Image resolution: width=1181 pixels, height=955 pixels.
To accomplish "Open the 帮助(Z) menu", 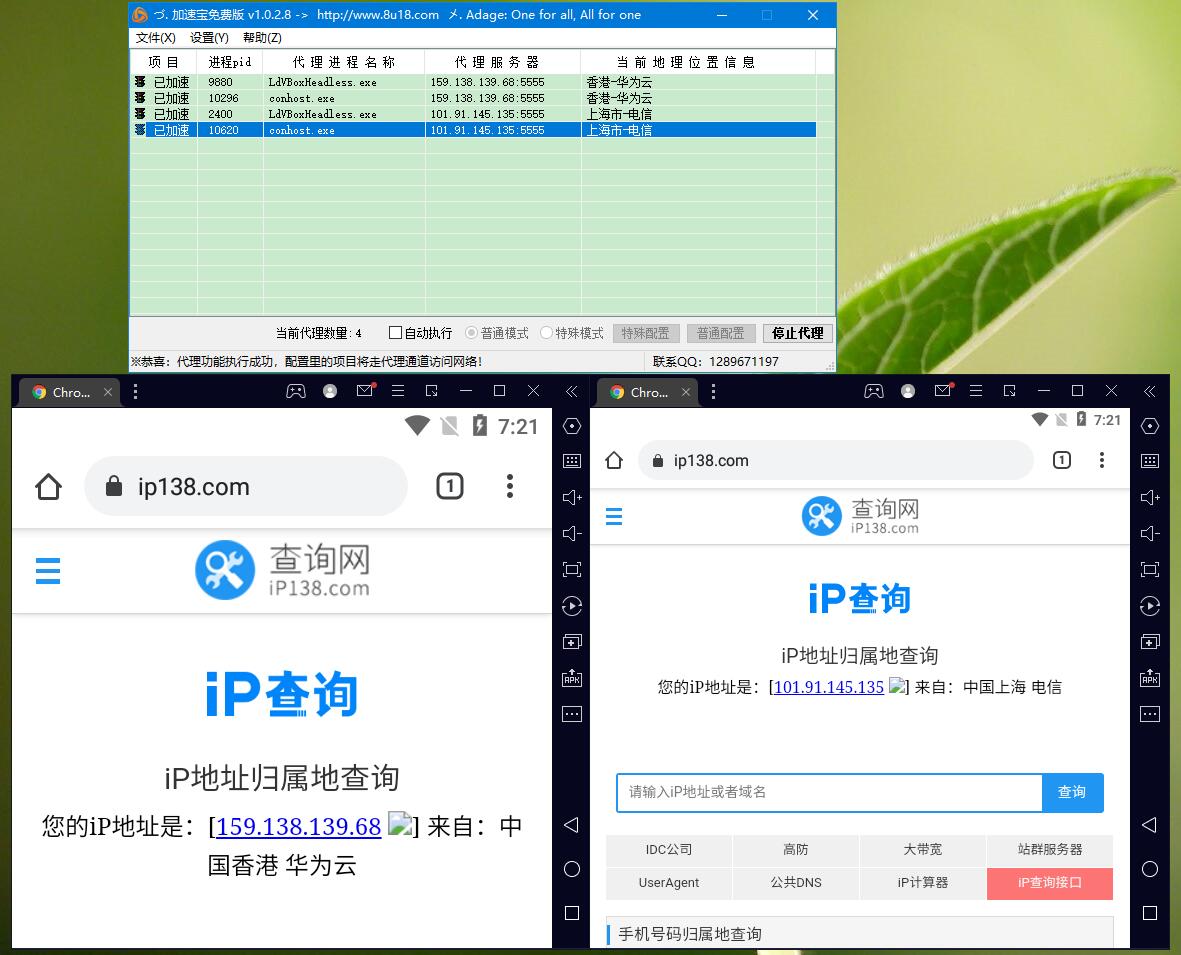I will pos(262,38).
